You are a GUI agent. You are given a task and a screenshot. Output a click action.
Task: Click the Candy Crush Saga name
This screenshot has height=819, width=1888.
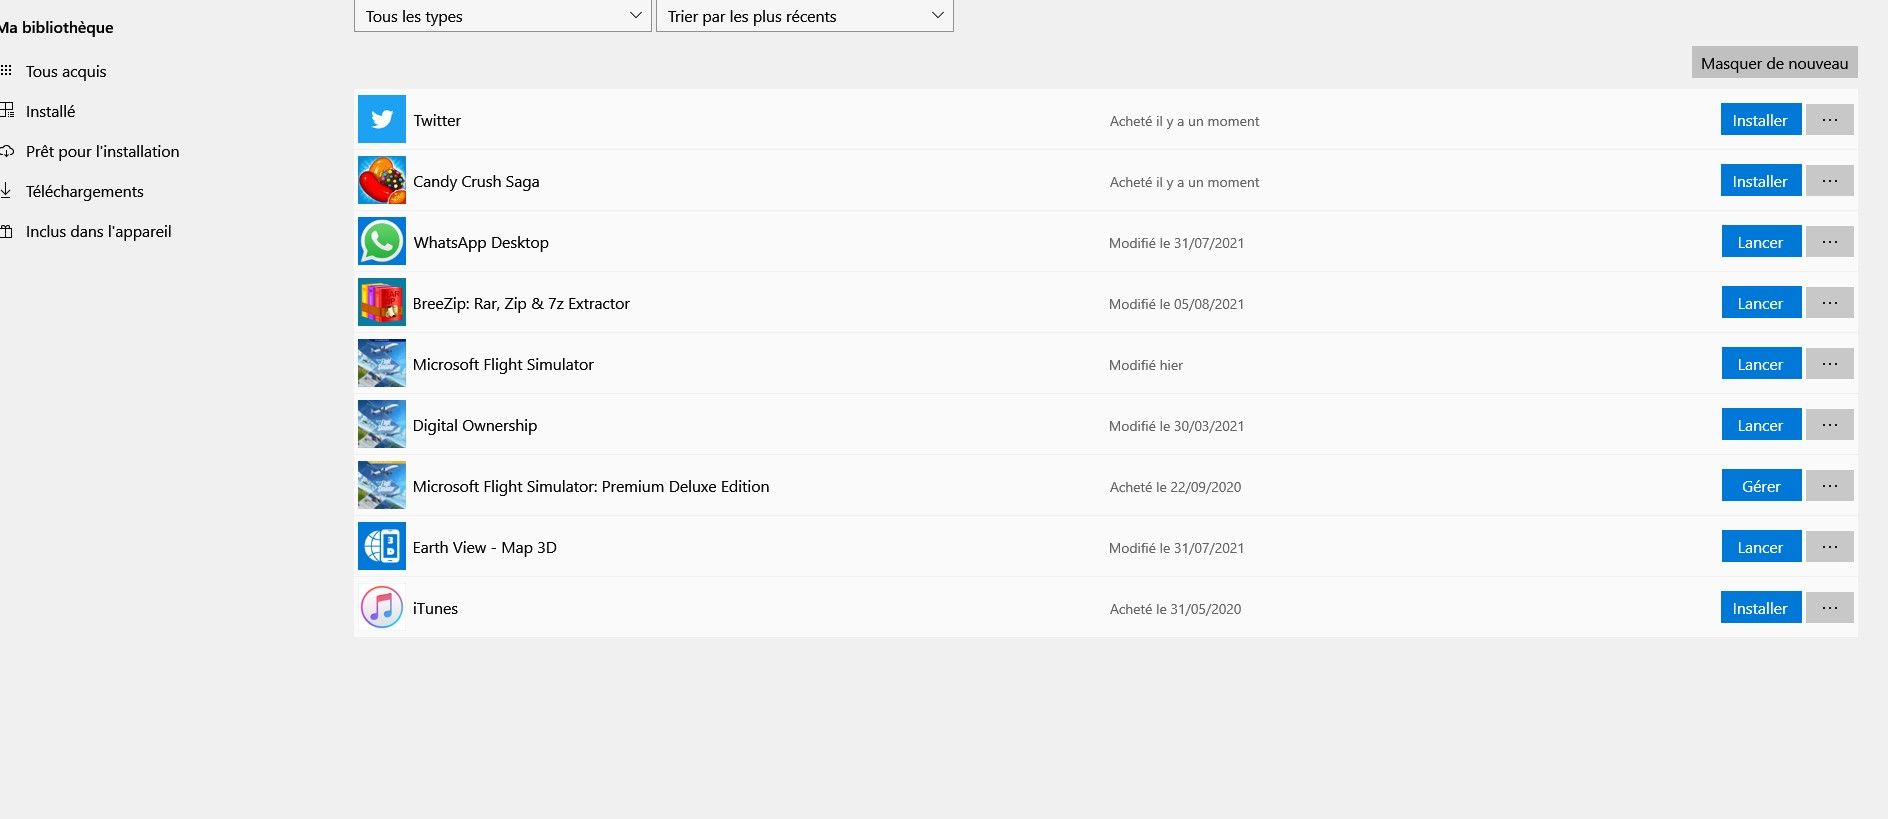click(476, 181)
